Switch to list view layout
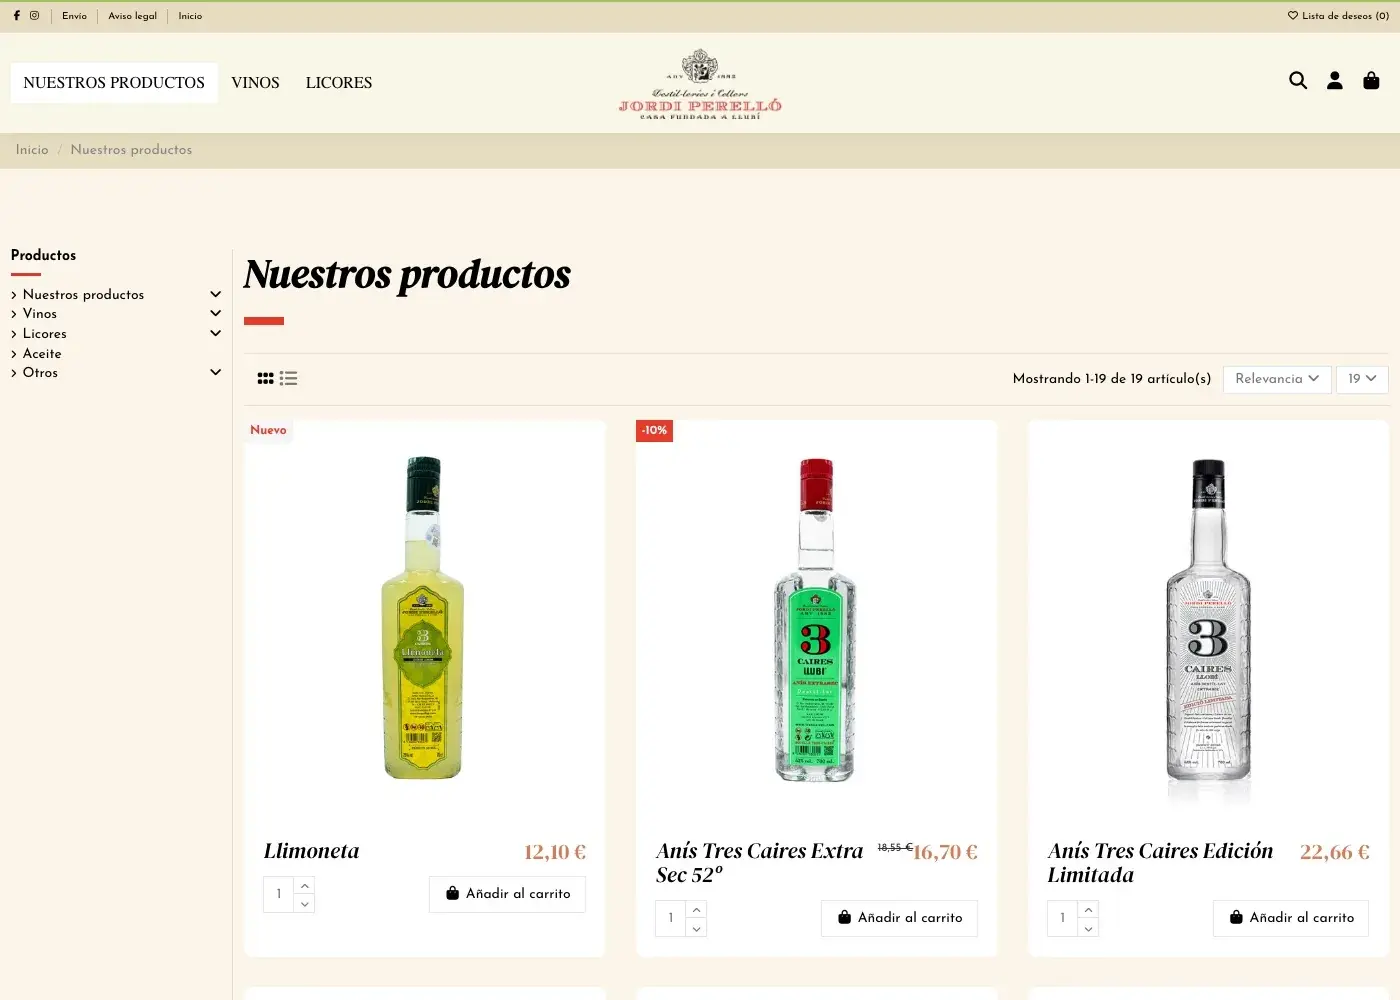Screen dimensions: 1400x1000 [288, 378]
